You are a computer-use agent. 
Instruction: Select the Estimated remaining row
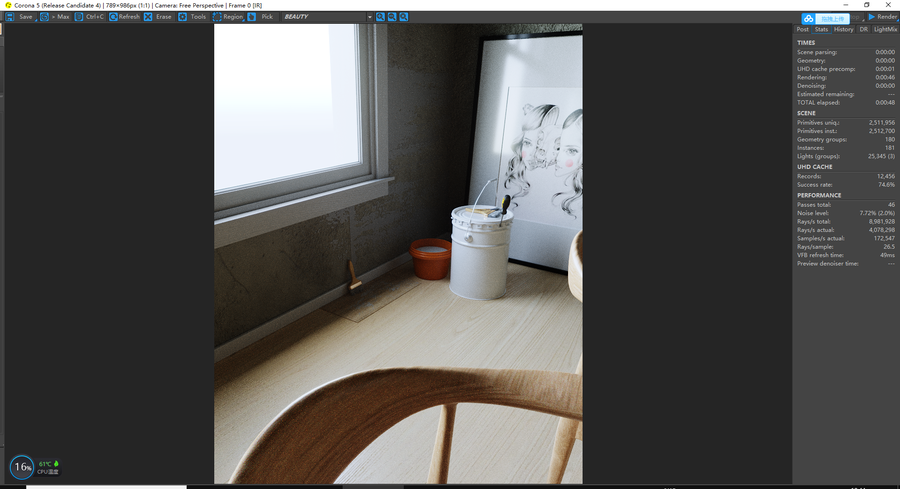pyautogui.click(x=845, y=94)
